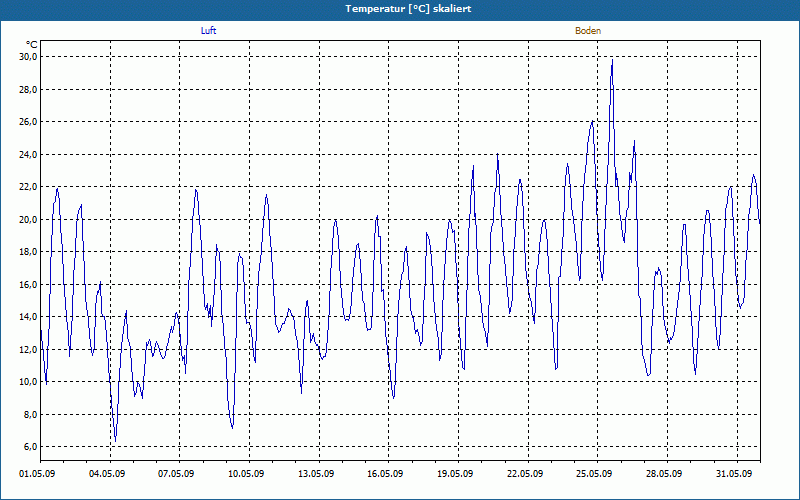Select the 18,0 y-axis value
The width and height of the screenshot is (800, 500).
pyautogui.click(x=29, y=252)
